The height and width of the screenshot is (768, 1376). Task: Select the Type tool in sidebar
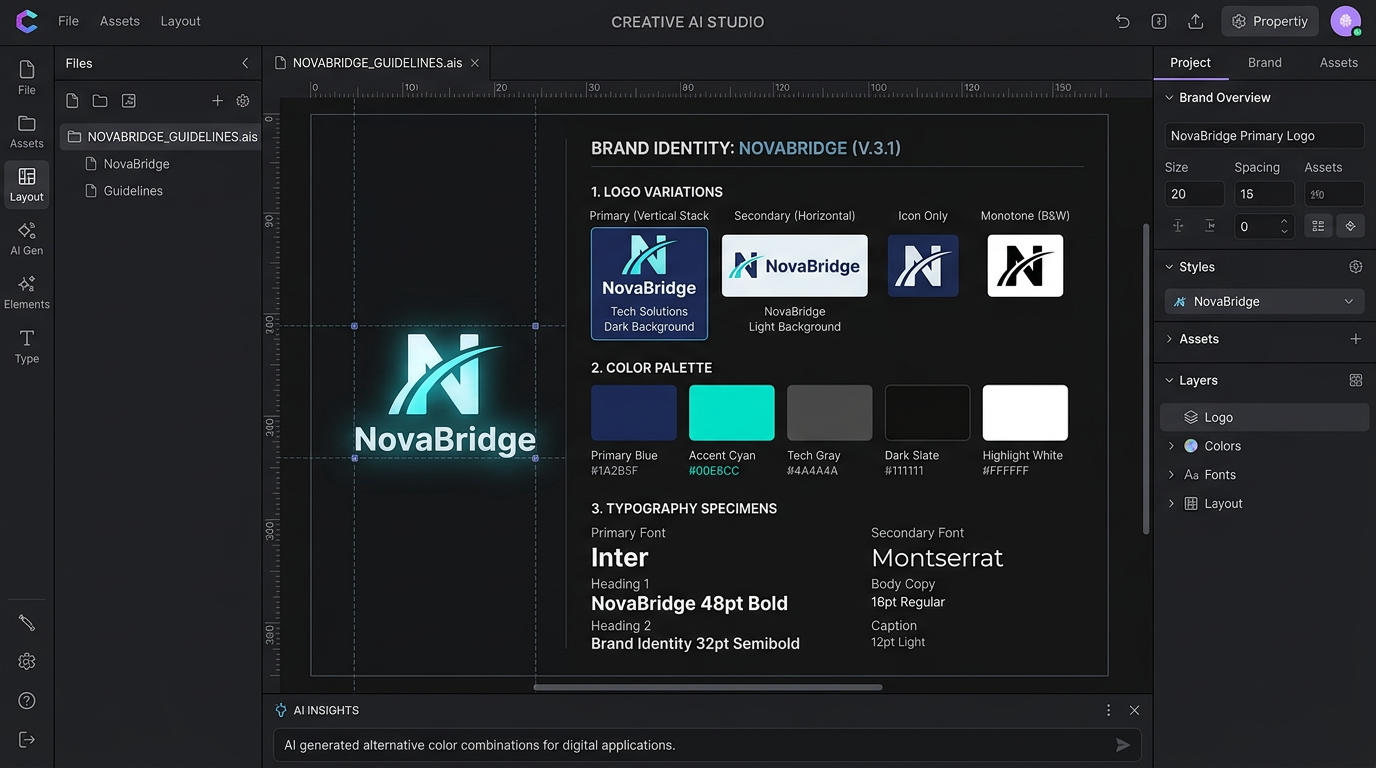tap(27, 346)
